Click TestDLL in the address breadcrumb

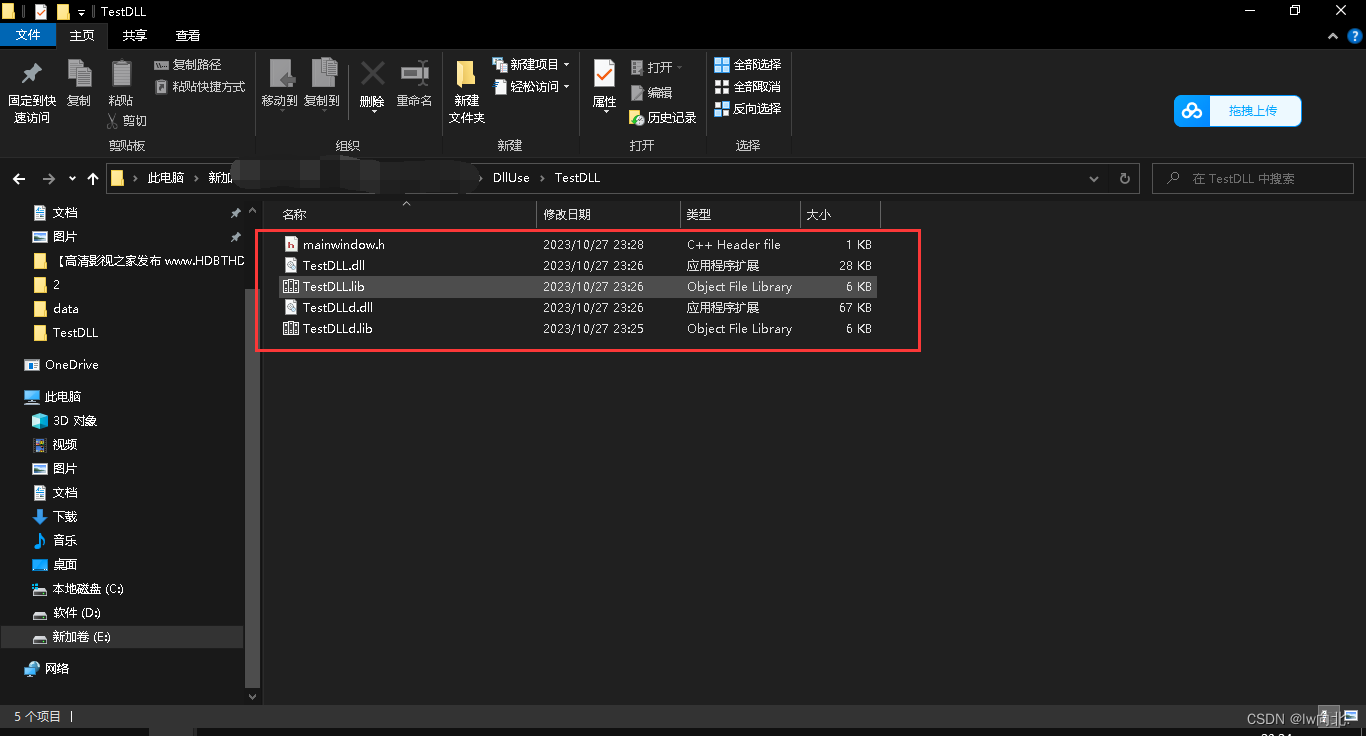click(x=577, y=178)
